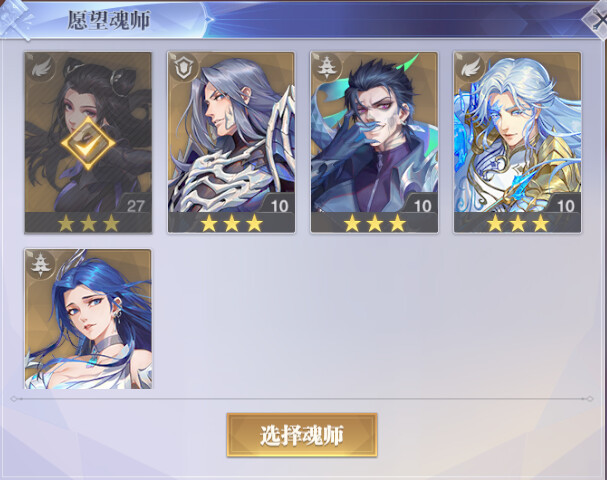Screen dimensions: 607x480
Task: Select the blue-haired woman soul master card
Action: click(x=88, y=319)
